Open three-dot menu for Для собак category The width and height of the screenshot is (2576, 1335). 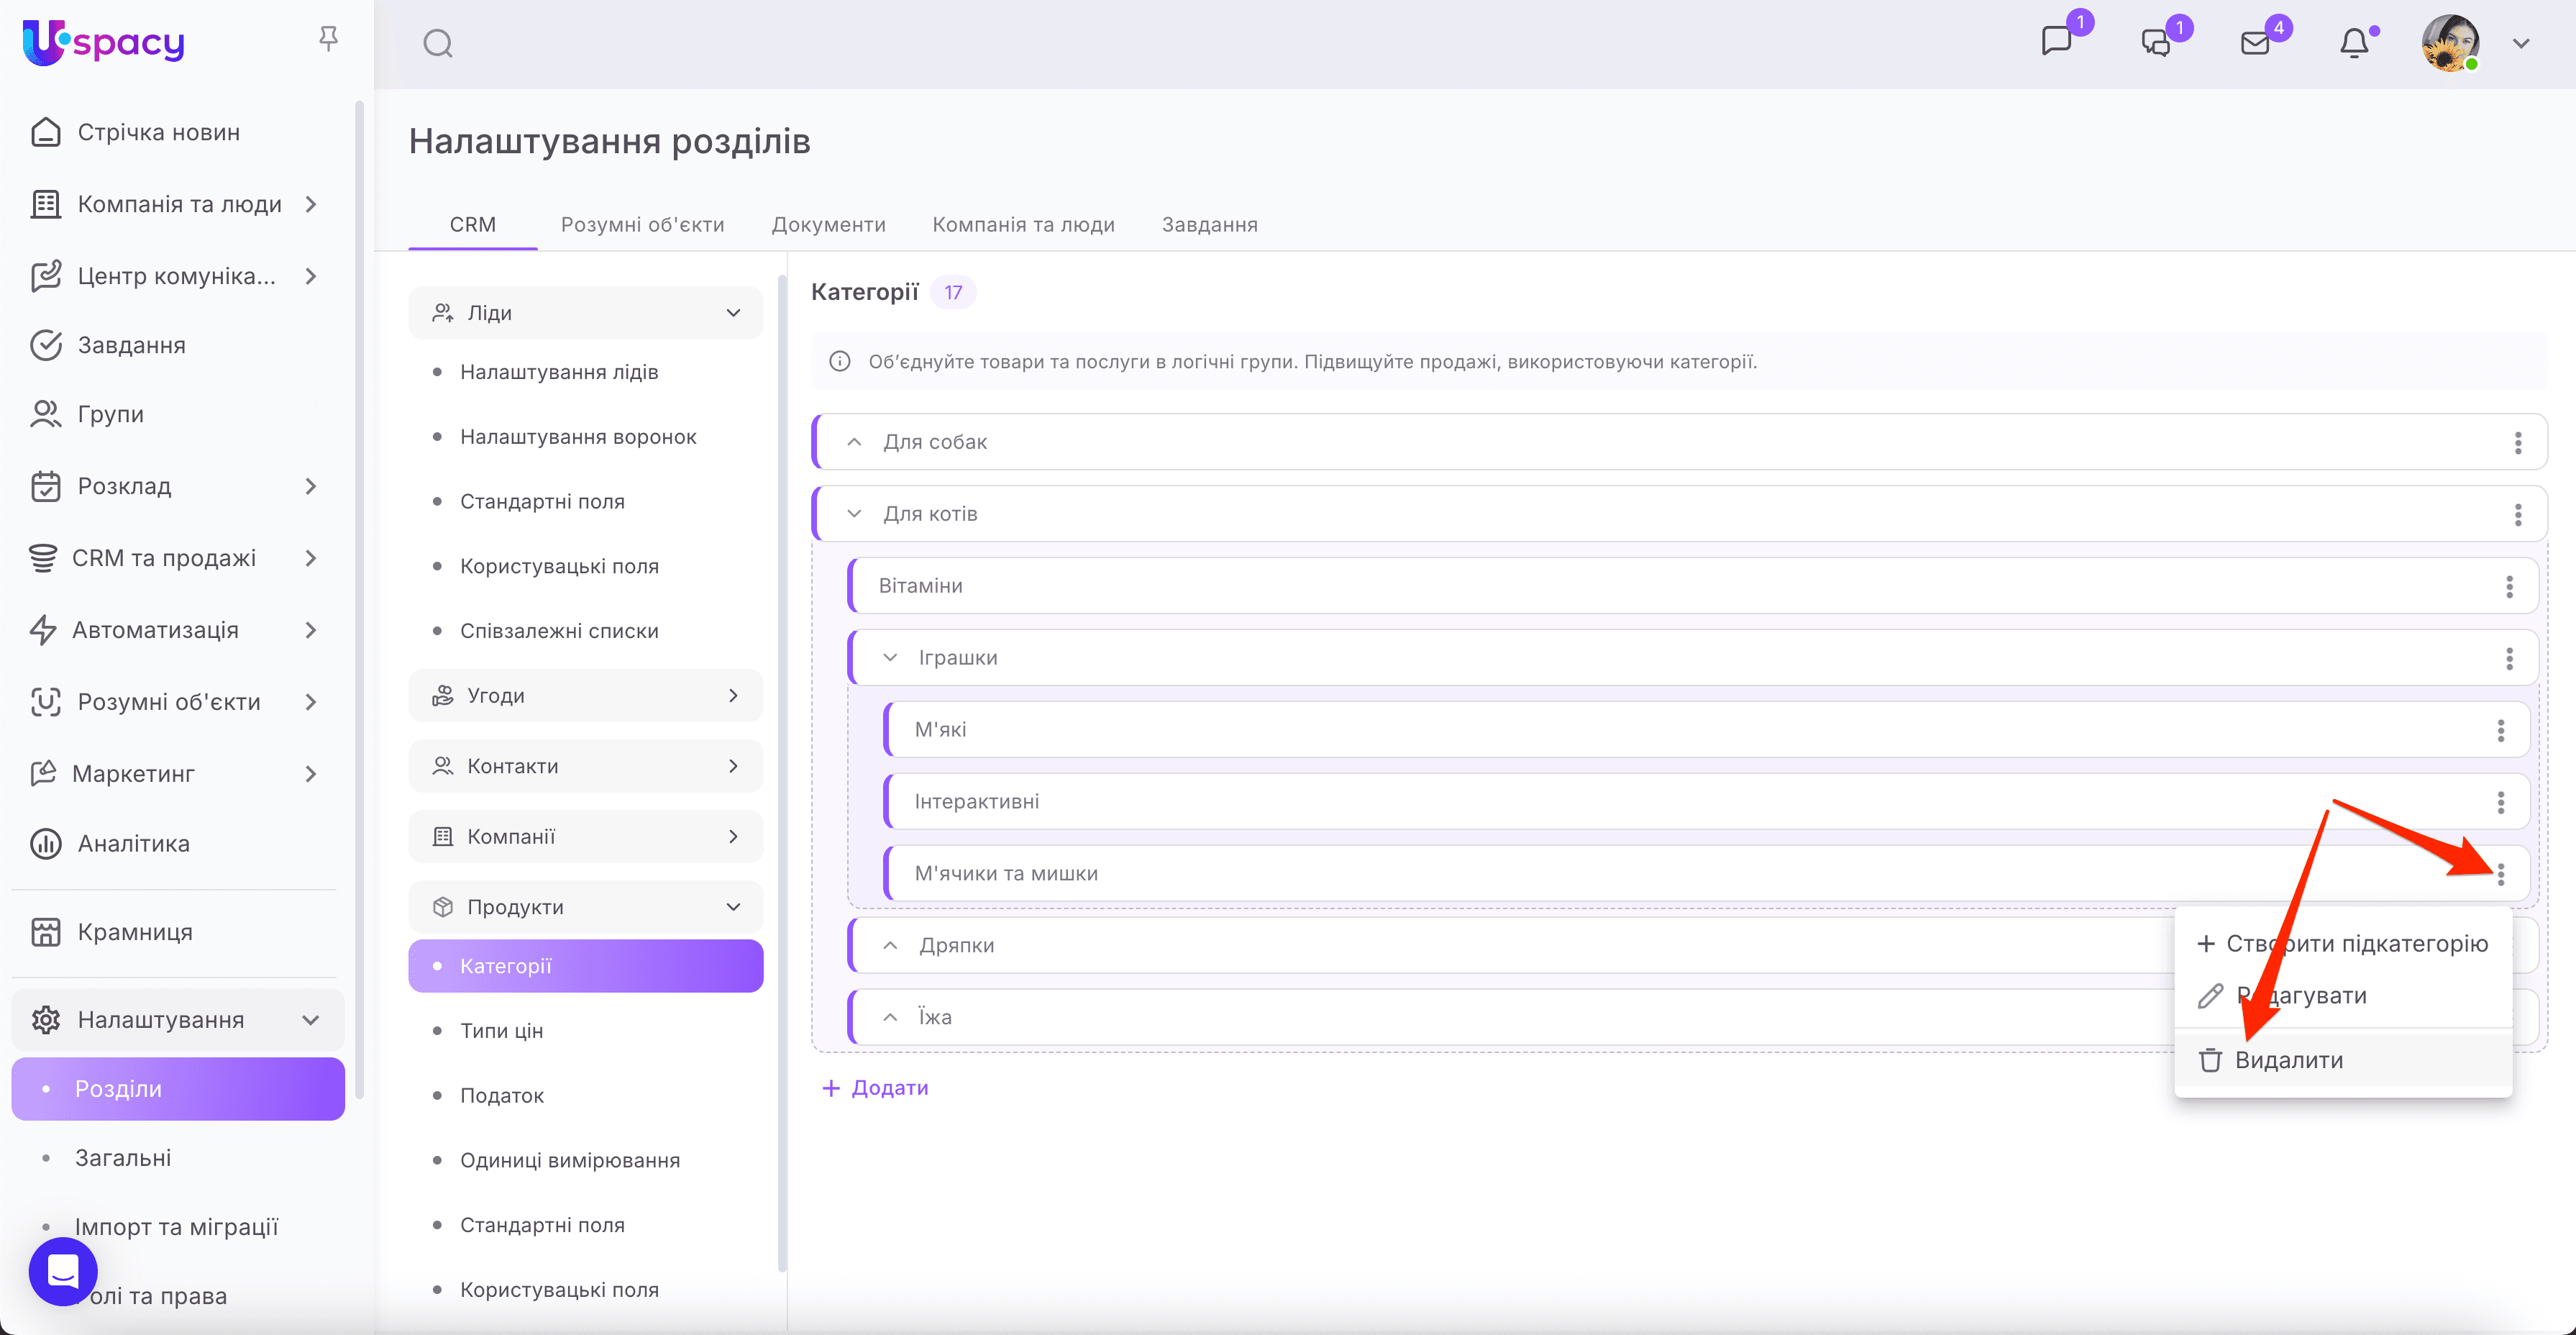point(2518,442)
